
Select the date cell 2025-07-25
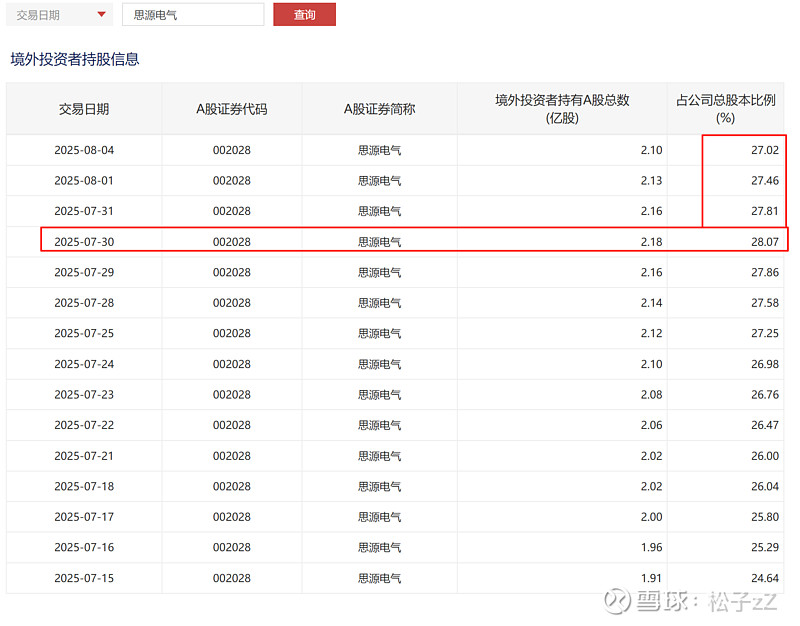tap(84, 333)
